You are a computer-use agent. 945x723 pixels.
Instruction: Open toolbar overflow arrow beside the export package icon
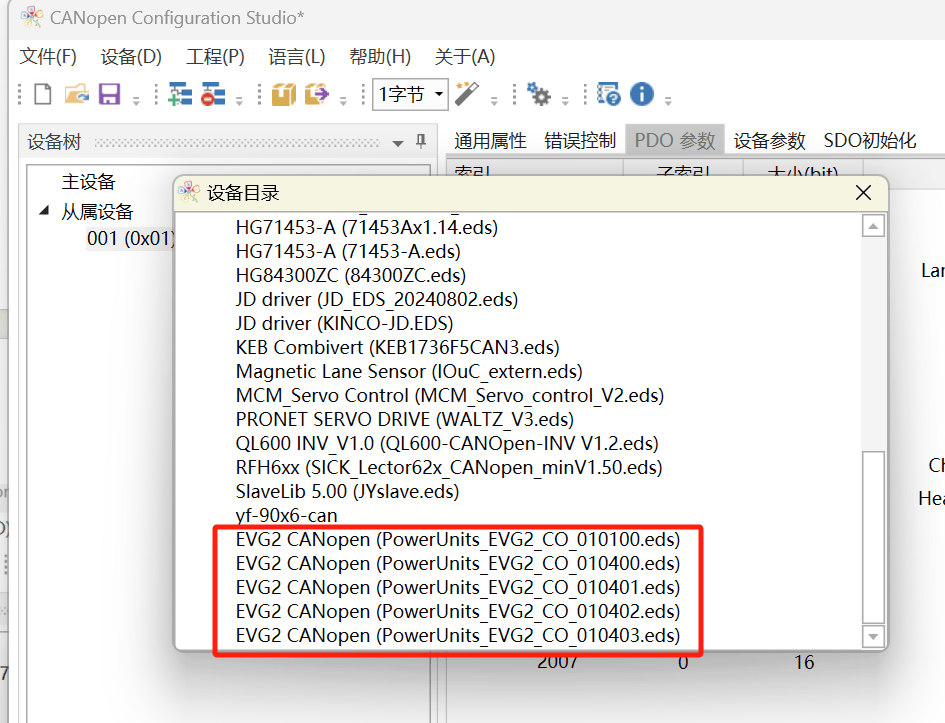344,99
